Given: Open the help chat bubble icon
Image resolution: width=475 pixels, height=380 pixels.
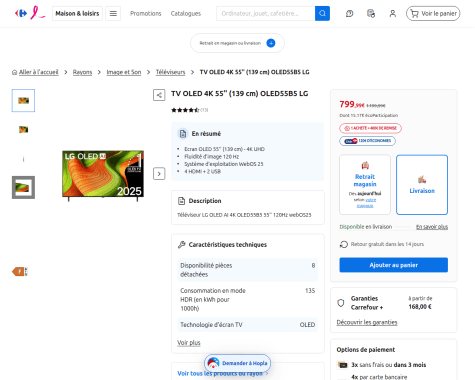Looking at the screenshot, I should 349,14.
